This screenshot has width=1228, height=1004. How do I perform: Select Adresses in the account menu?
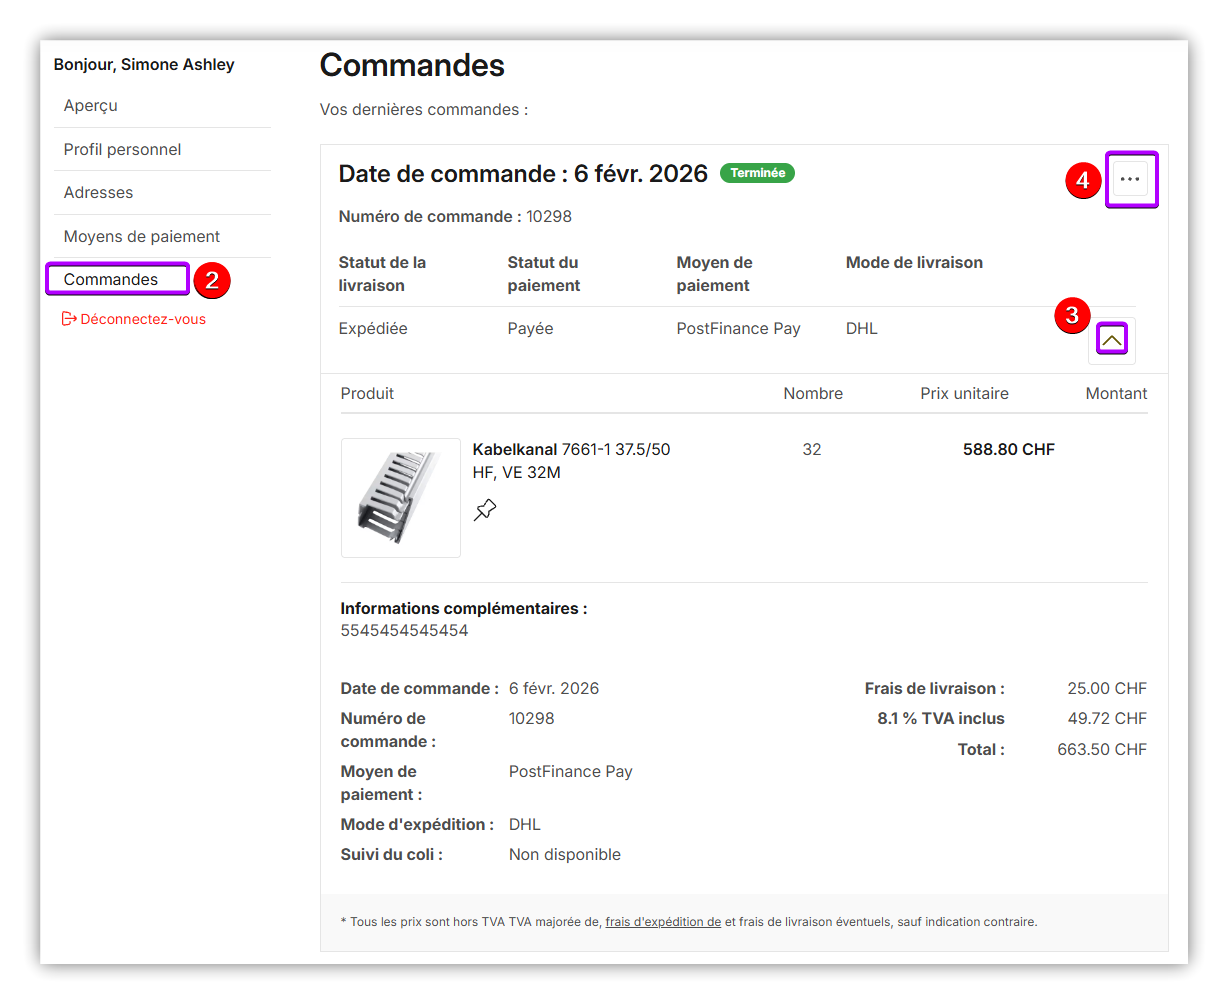(98, 193)
